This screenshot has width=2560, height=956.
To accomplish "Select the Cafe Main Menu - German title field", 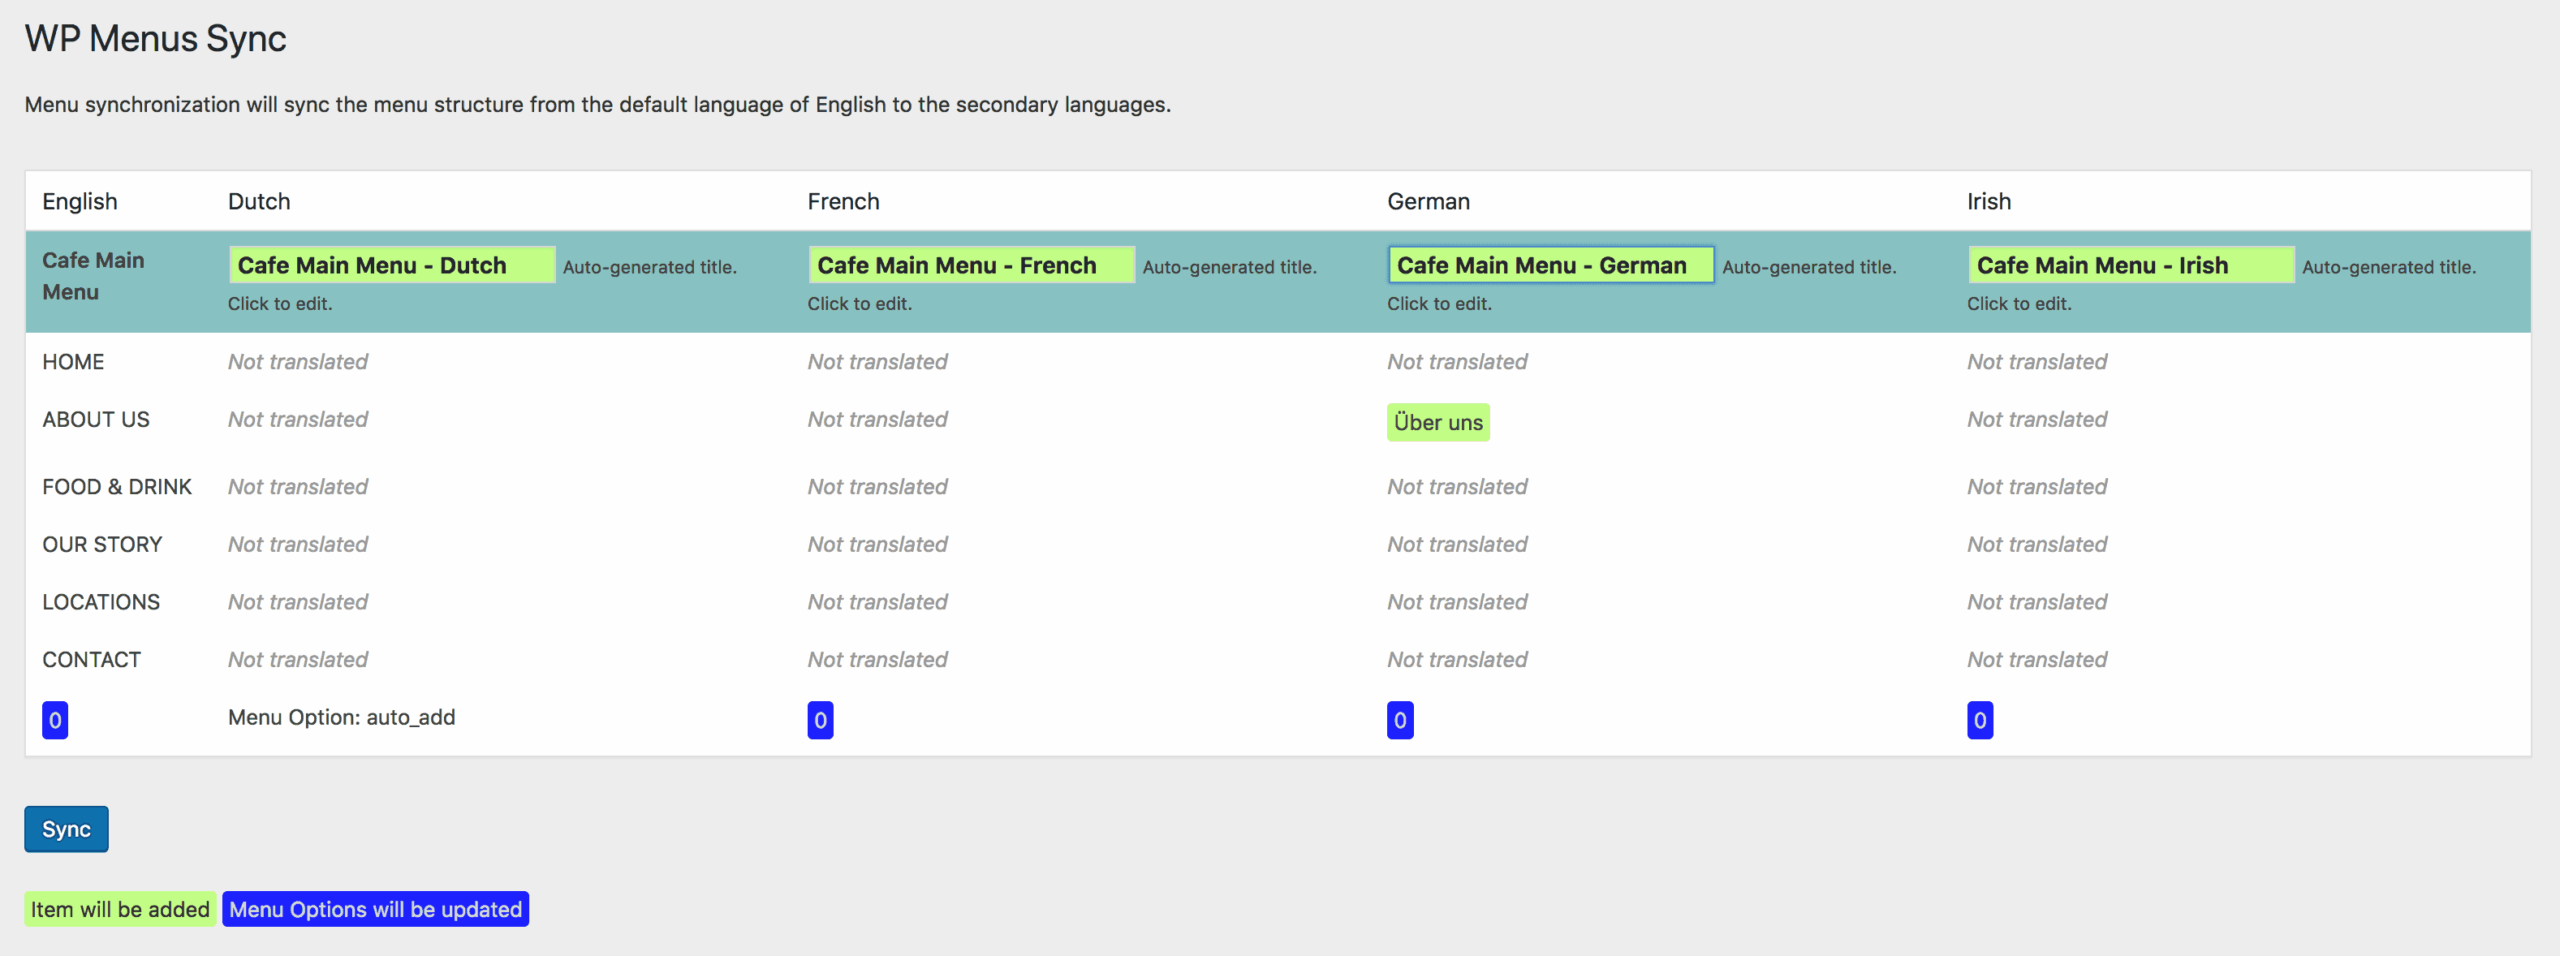I will (1549, 264).
